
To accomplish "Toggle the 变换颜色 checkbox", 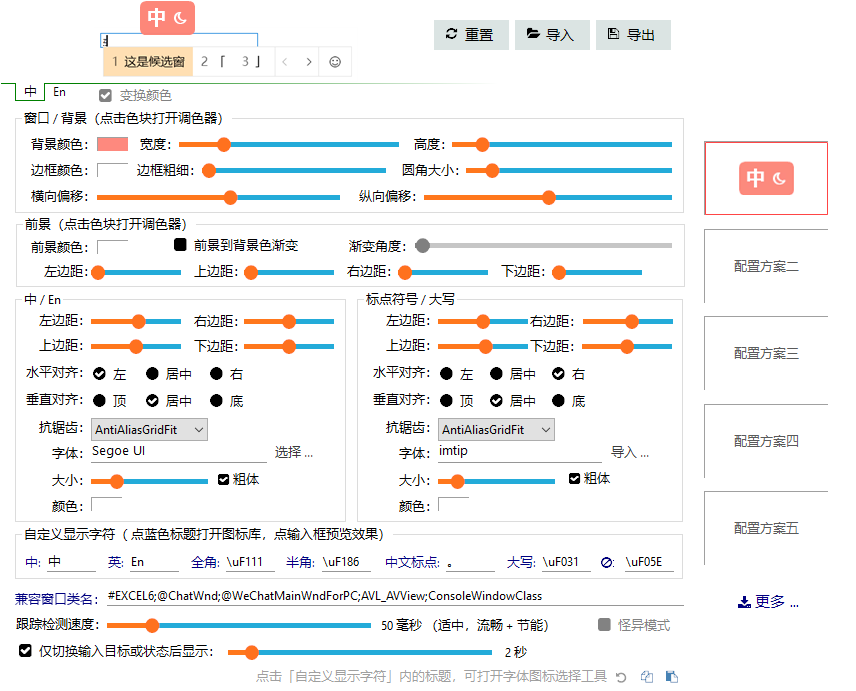I will point(105,96).
